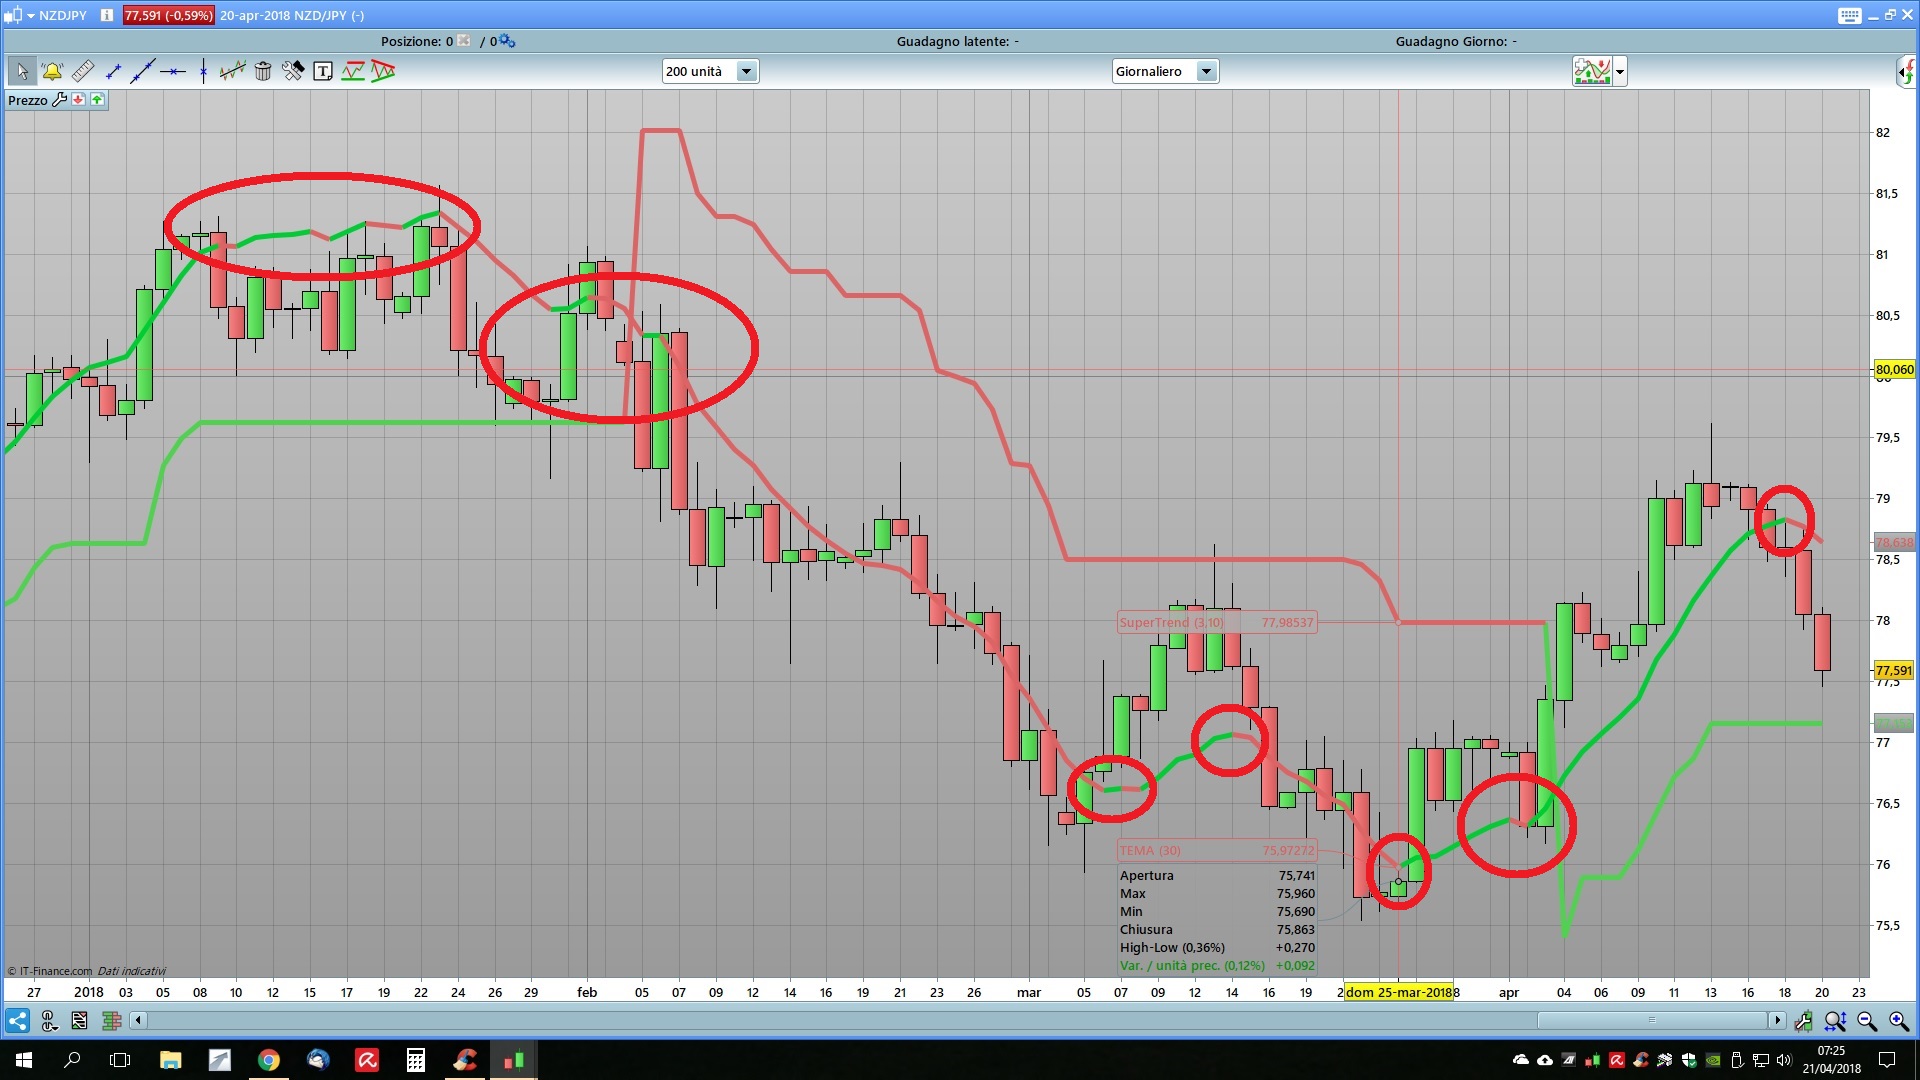Click the red-green triangle pattern tool
Viewport: 1920px width, 1080px height.
[x=383, y=71]
